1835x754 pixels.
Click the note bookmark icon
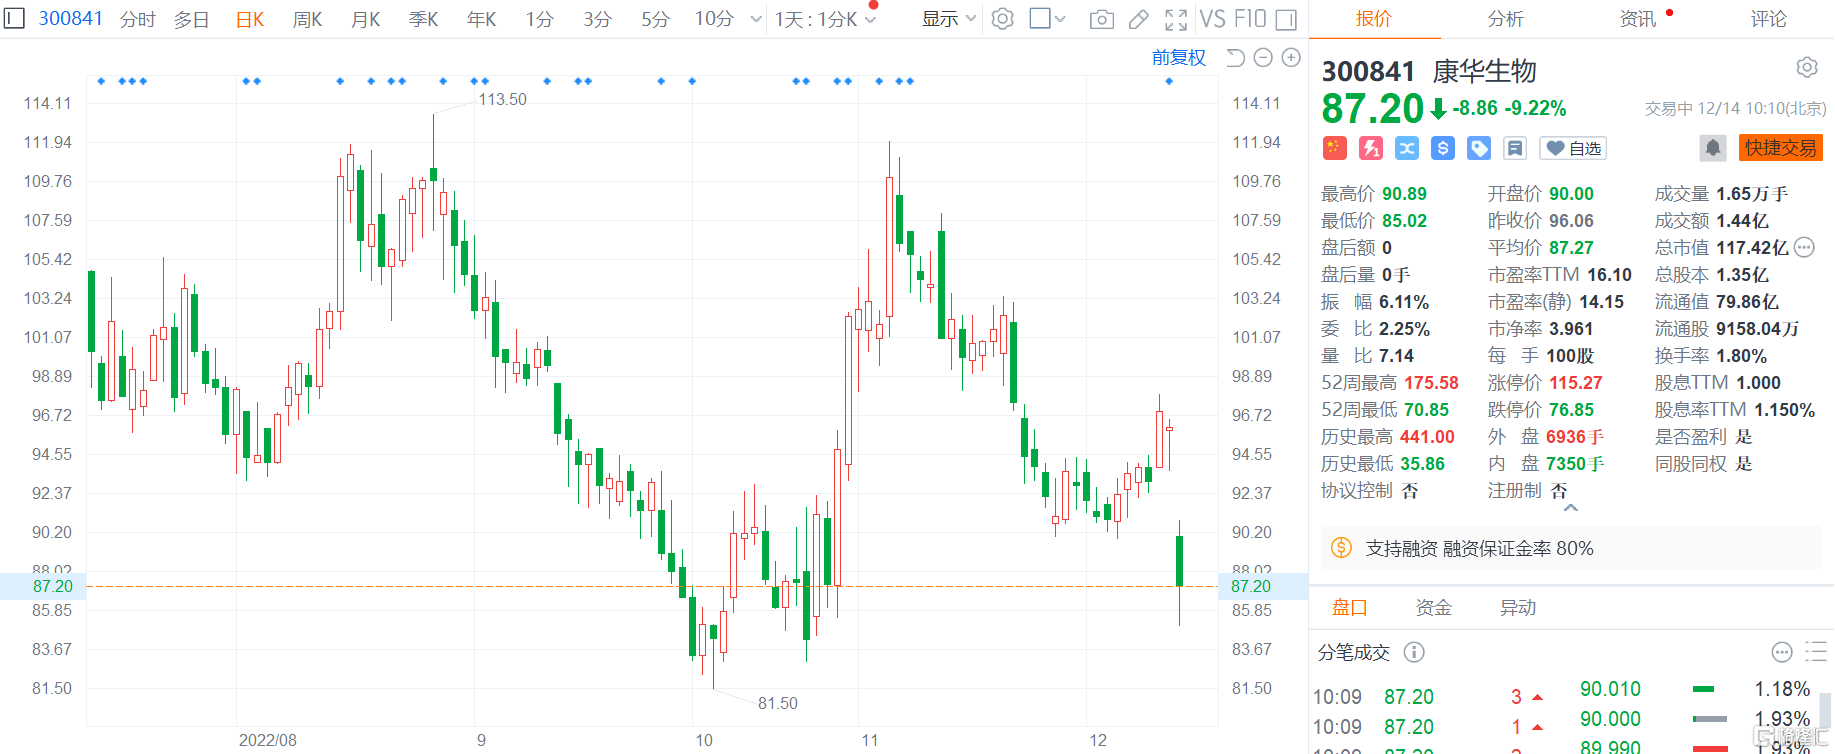tap(1515, 148)
